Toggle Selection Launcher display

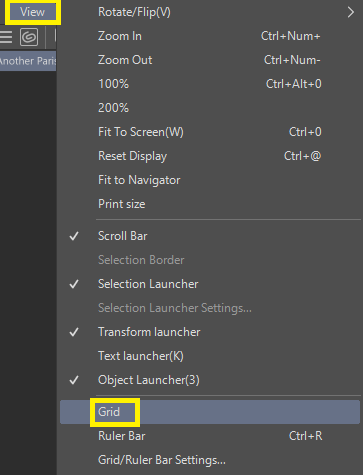click(210, 284)
